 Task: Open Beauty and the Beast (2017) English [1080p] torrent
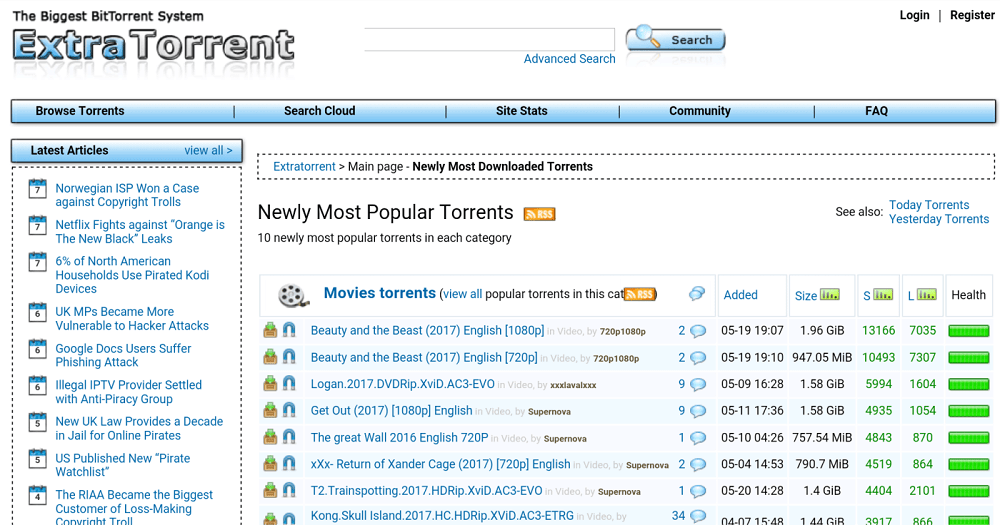[x=427, y=330]
